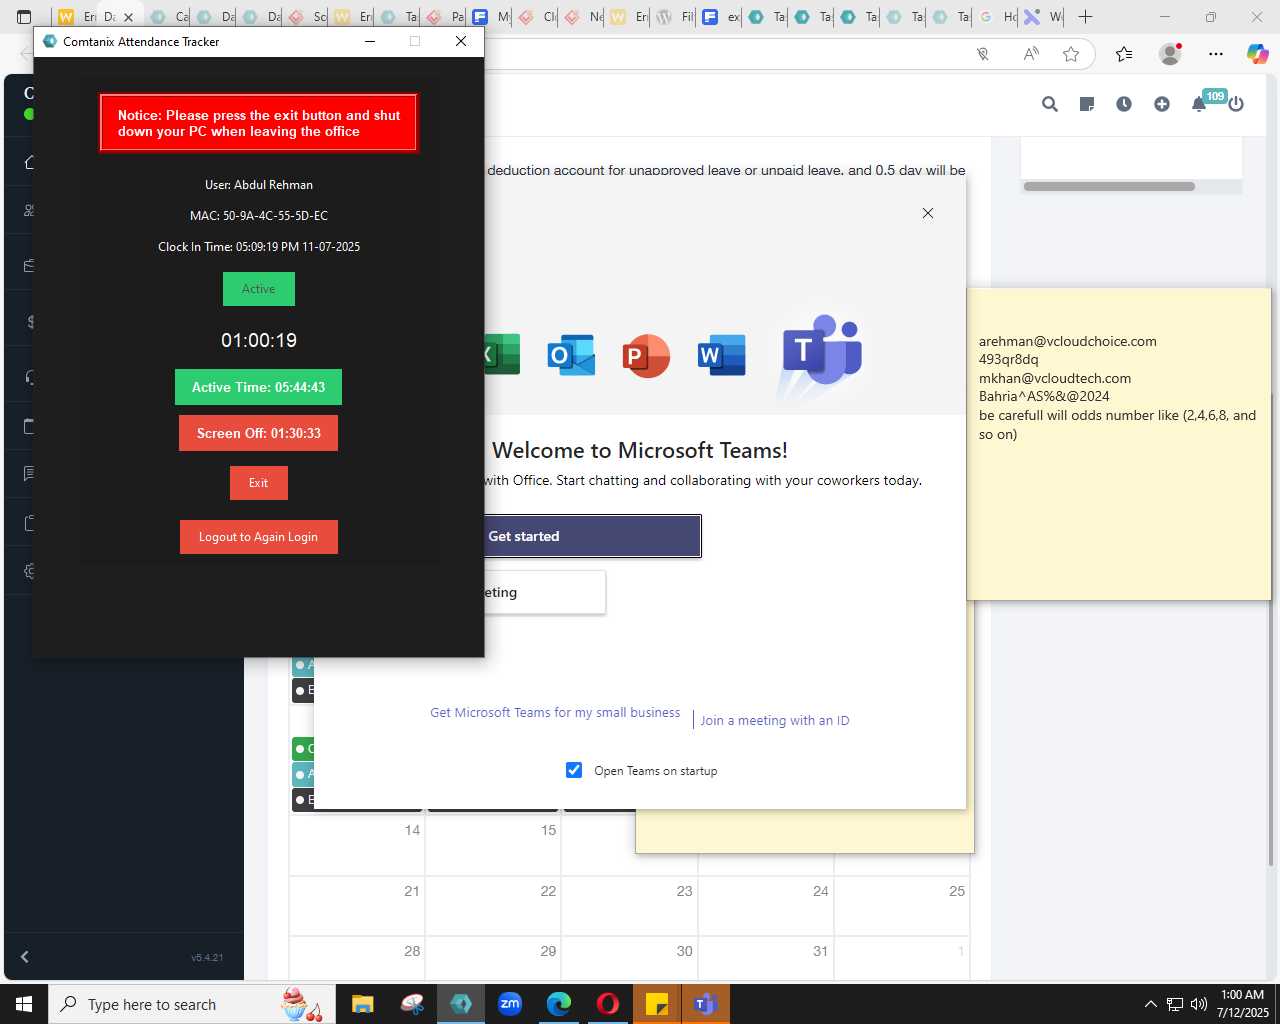Open the search icon in the page header
Viewport: 1280px width, 1024px height.
point(1049,104)
